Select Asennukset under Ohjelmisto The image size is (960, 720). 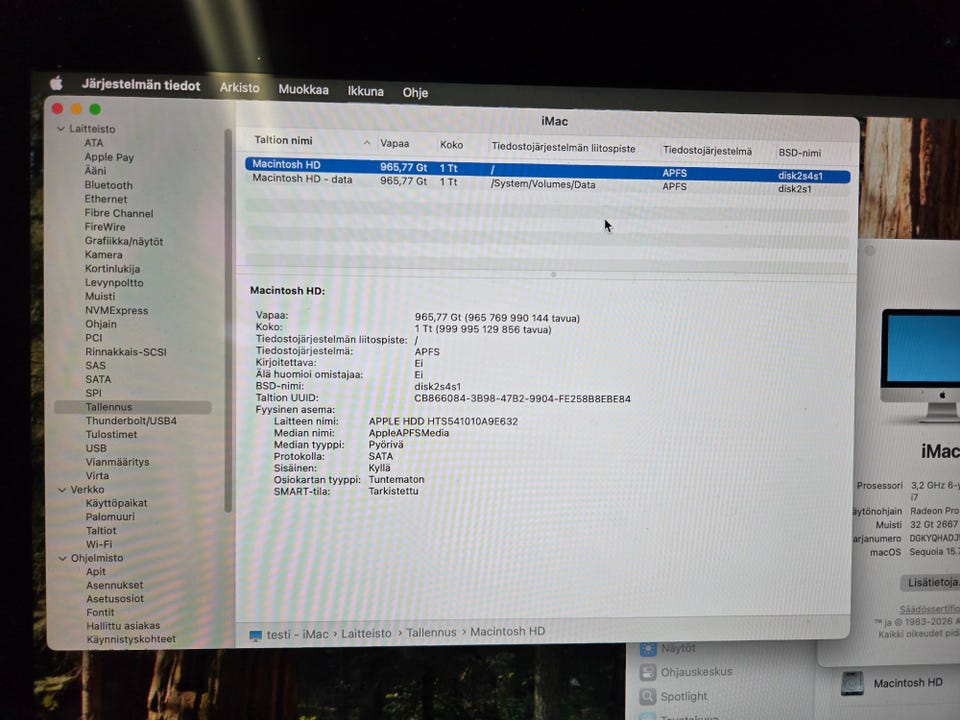(x=114, y=585)
